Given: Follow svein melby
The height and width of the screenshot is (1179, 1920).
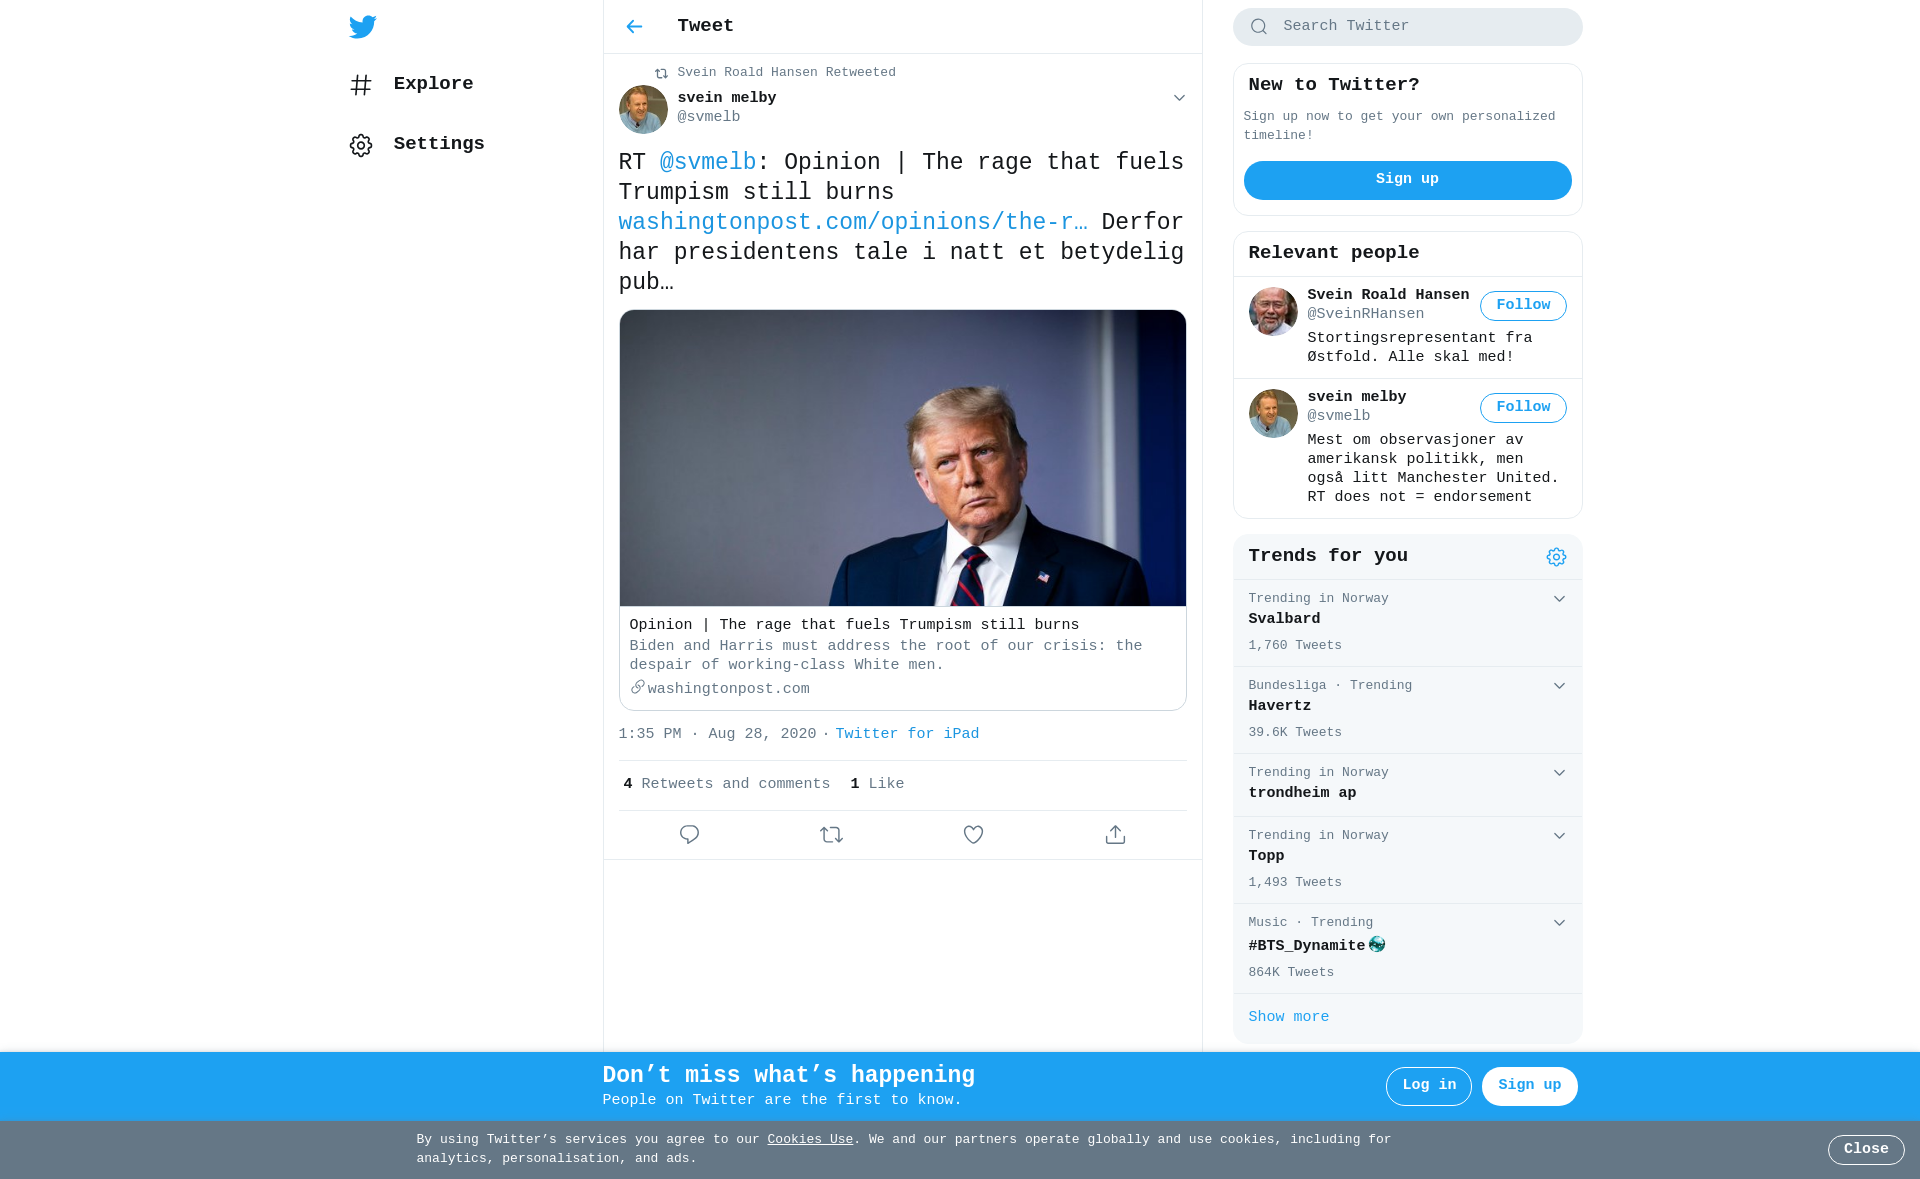Looking at the screenshot, I should 1523,408.
